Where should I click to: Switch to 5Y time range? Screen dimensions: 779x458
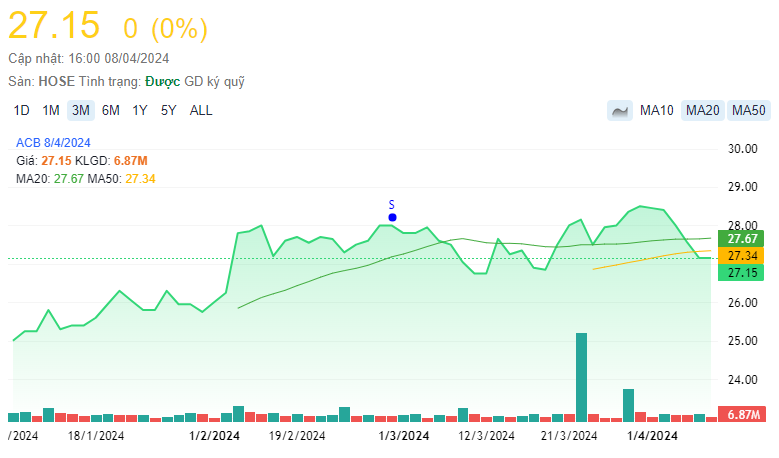[169, 111]
